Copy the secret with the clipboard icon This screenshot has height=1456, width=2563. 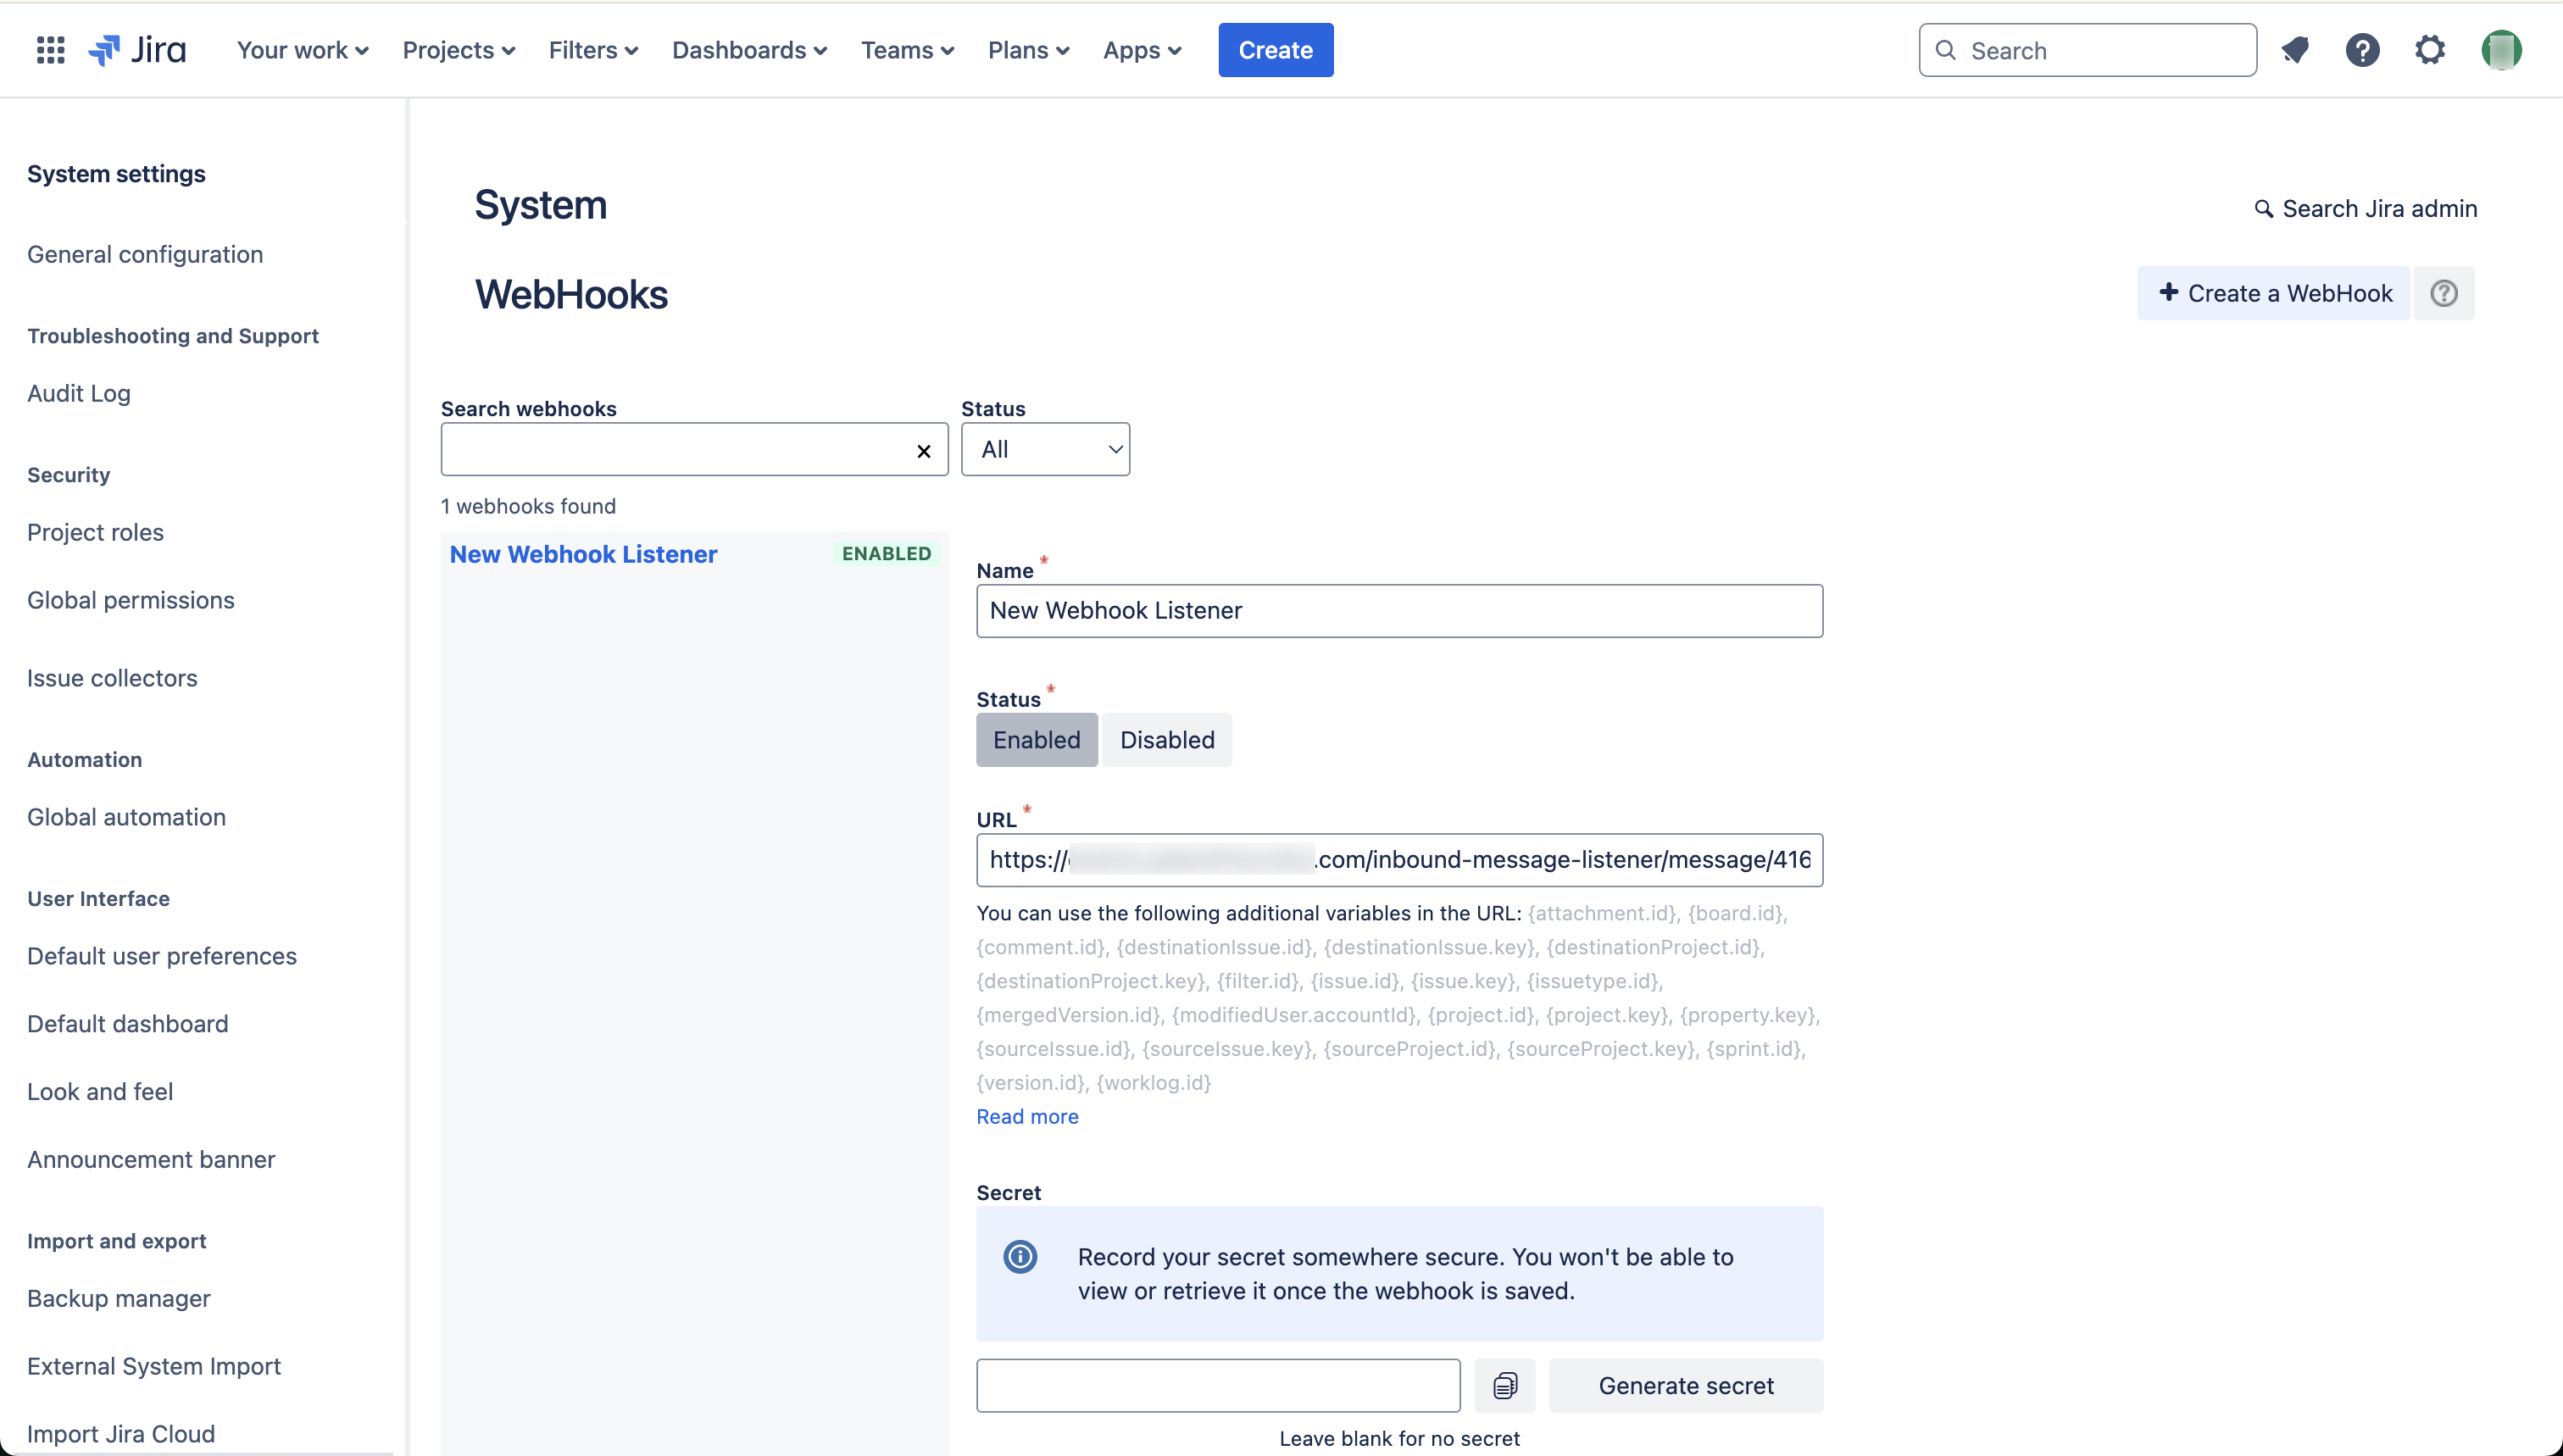click(1505, 1385)
